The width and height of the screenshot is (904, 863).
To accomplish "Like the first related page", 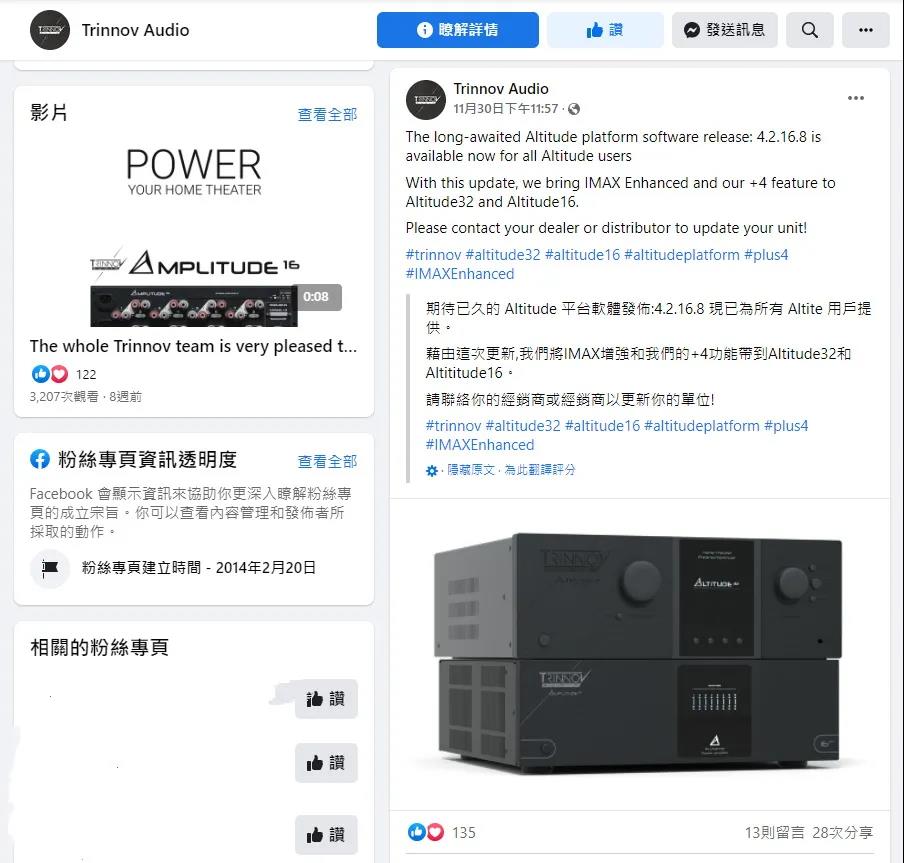I will coord(326,699).
